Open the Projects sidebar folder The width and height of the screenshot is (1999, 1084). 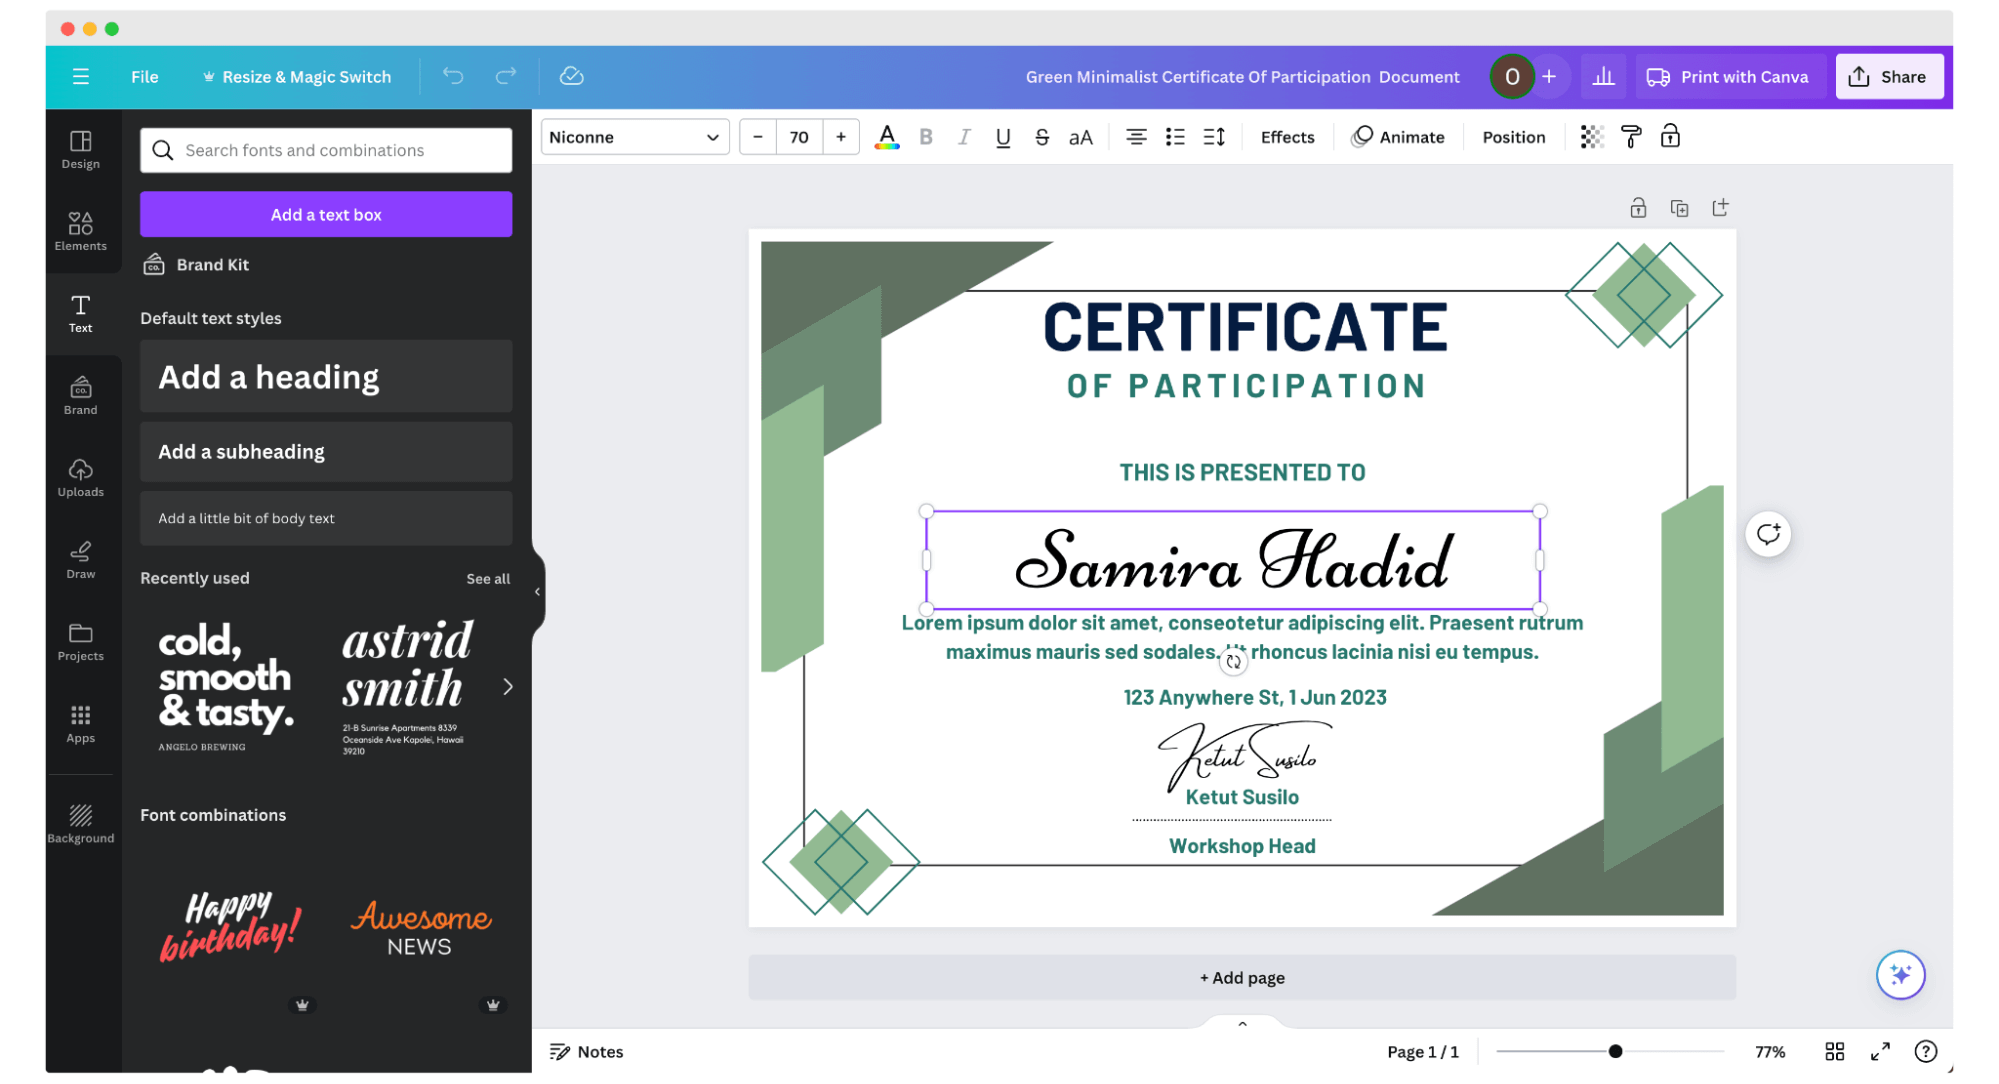pos(81,641)
